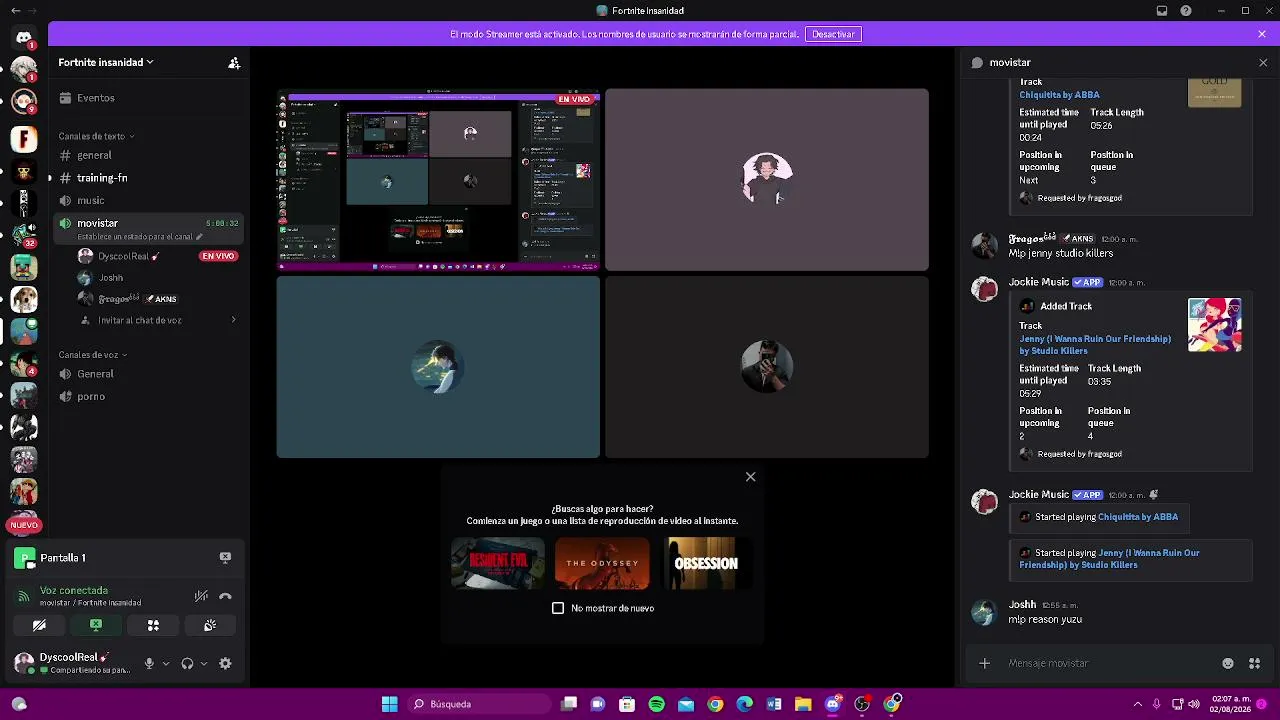Edit the channel status 'Establece un estado para el canal'
The width and height of the screenshot is (1280, 720).
click(140, 237)
